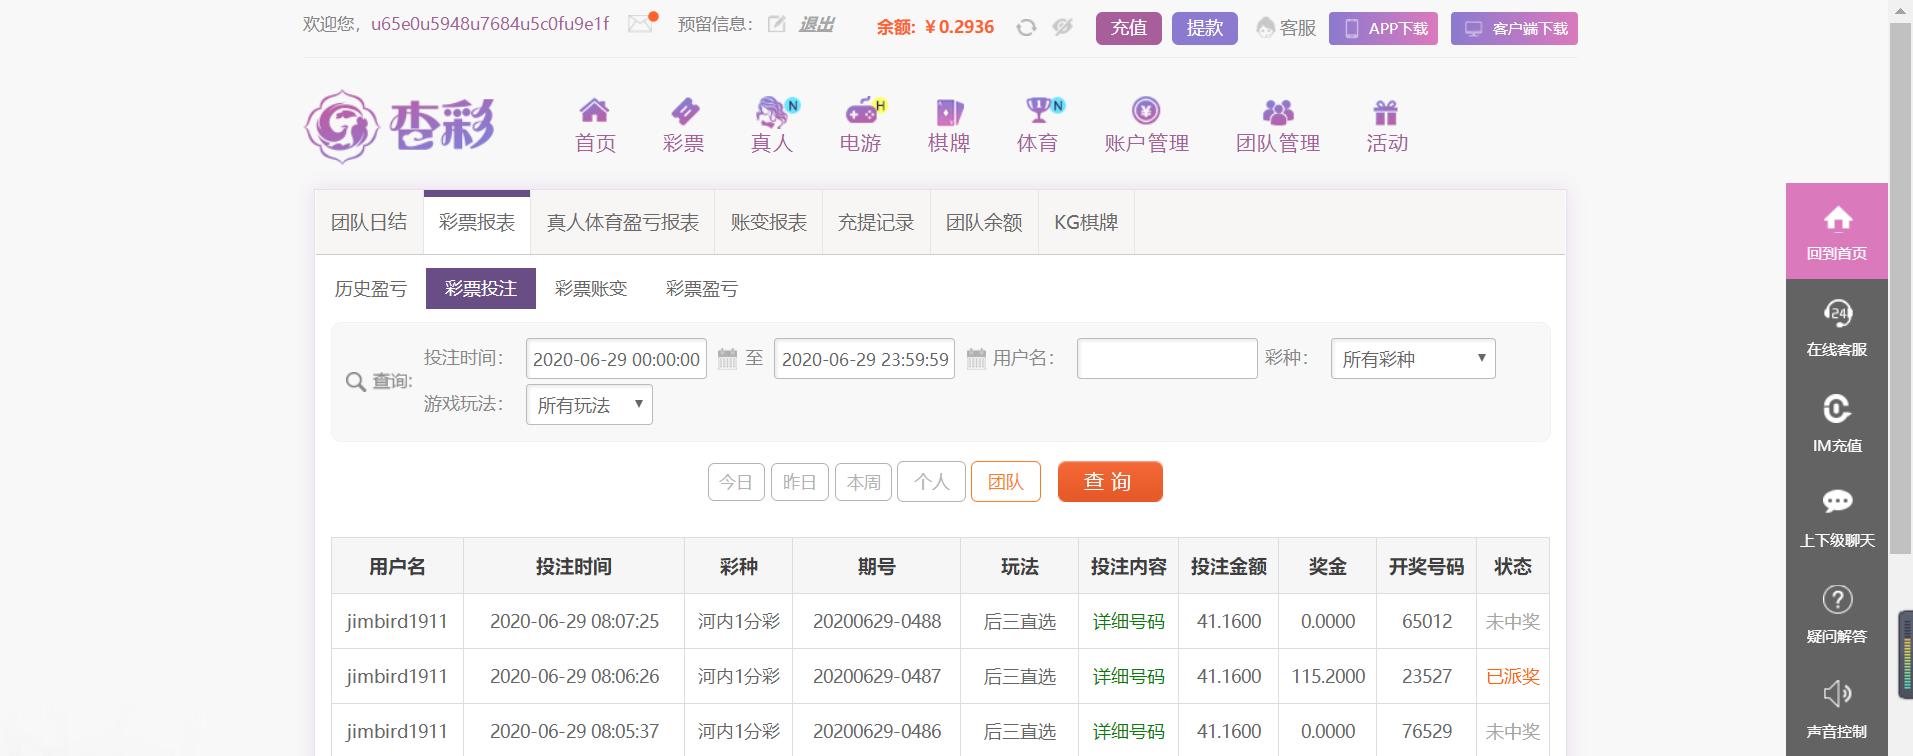Go to 首页 home nav icon
The width and height of the screenshot is (1913, 756).
pyautogui.click(x=595, y=126)
